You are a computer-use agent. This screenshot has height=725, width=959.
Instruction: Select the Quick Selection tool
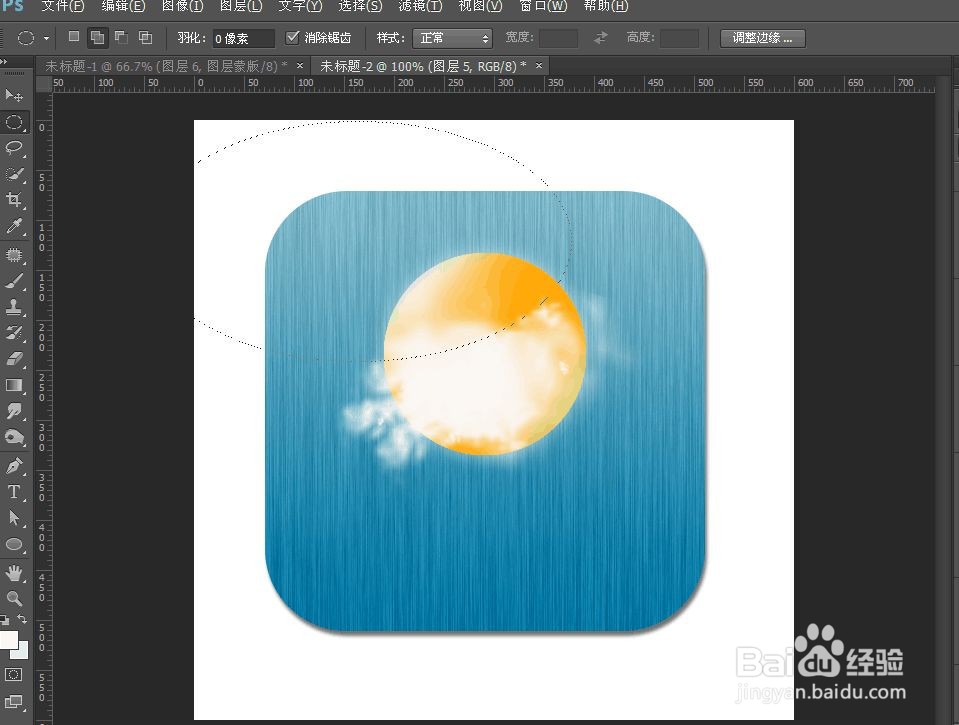[x=13, y=174]
